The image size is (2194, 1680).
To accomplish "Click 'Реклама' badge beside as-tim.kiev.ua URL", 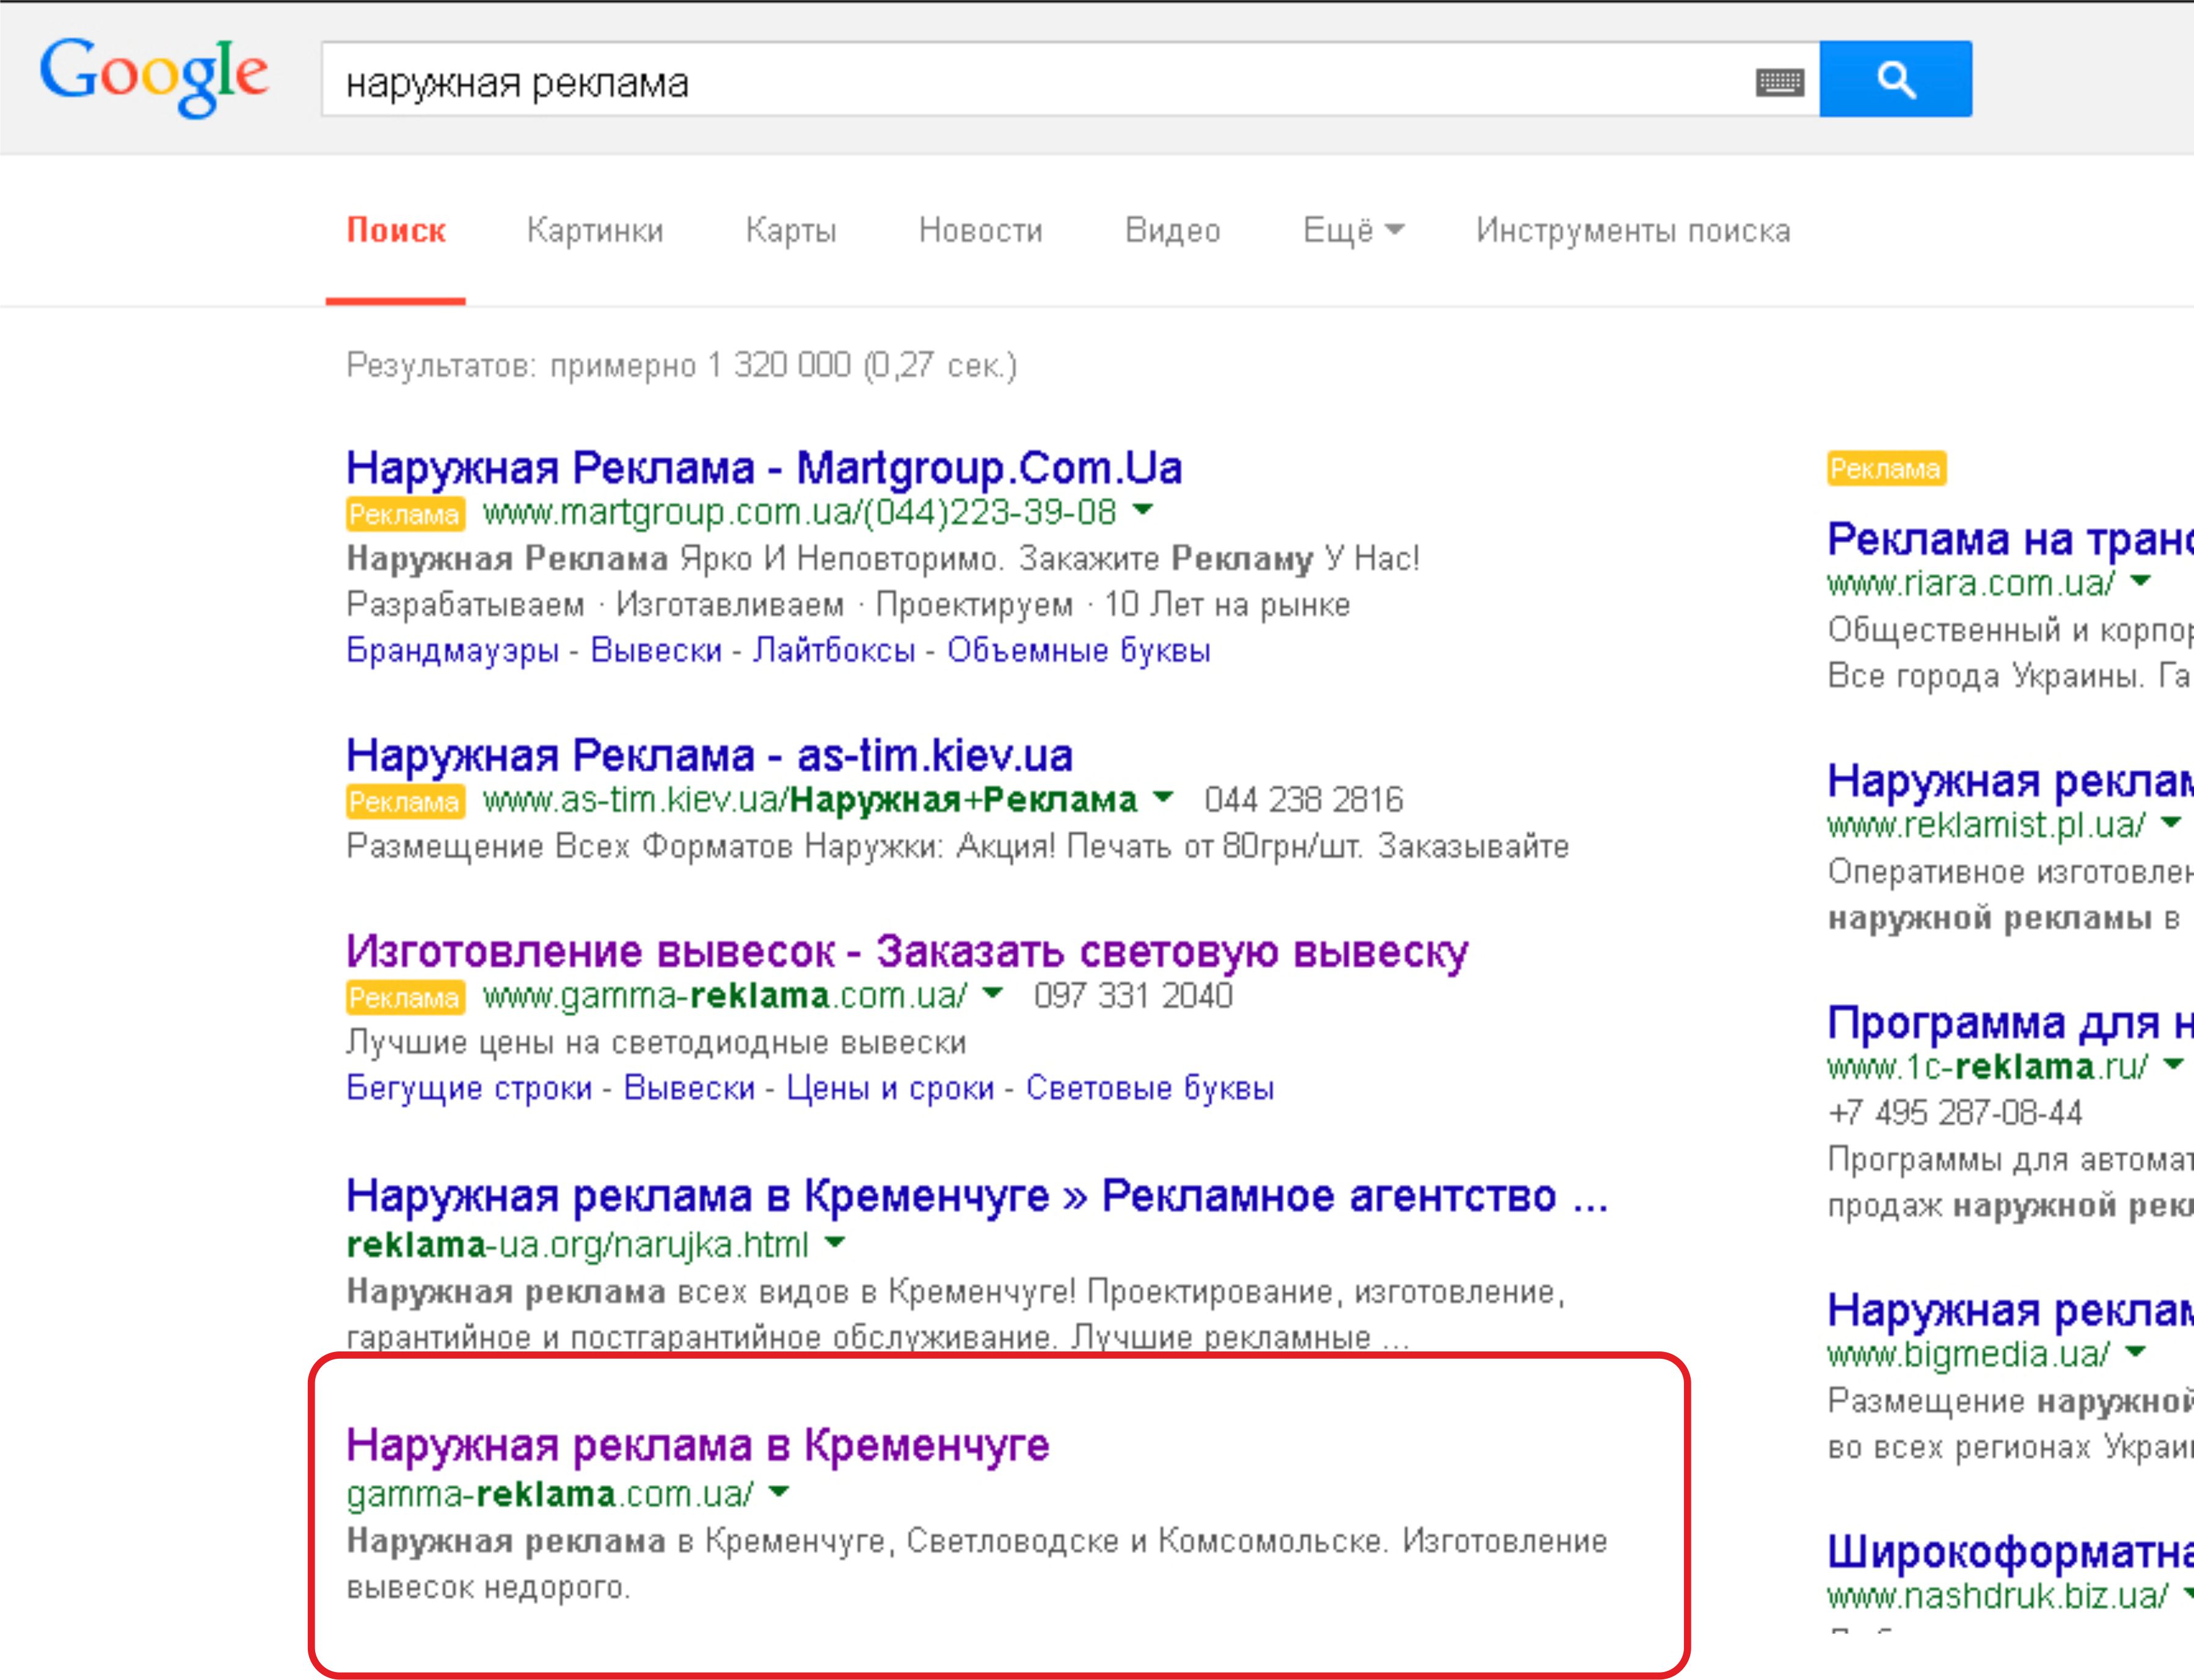I will click(x=405, y=801).
